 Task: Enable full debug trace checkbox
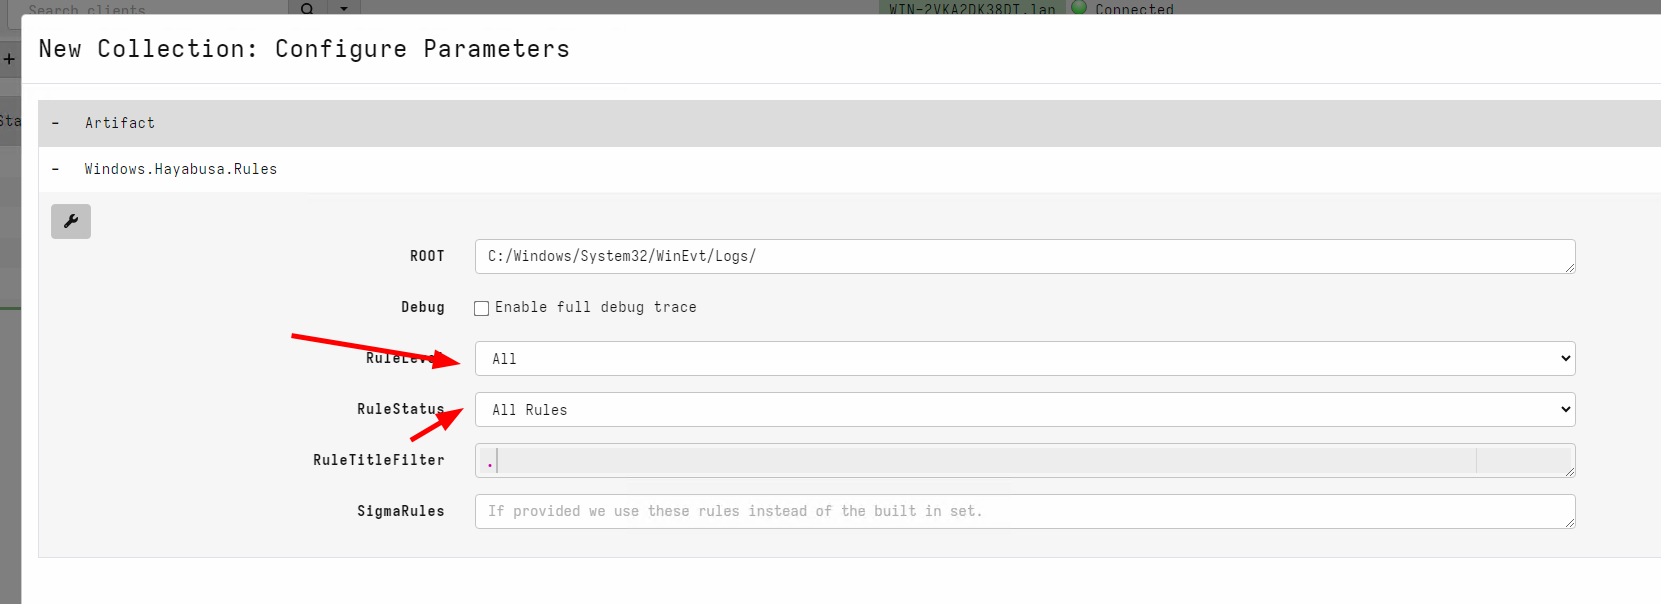tap(482, 308)
